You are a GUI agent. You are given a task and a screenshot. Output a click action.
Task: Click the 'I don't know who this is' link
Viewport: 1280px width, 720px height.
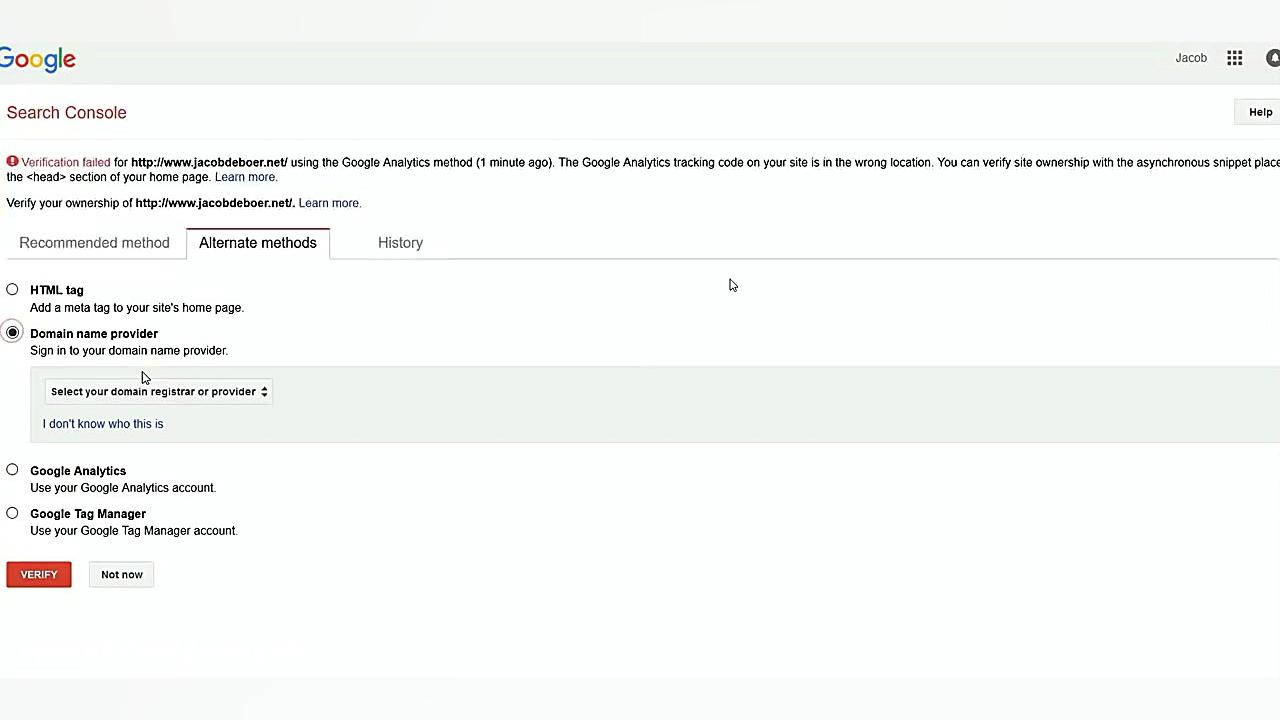pos(103,424)
